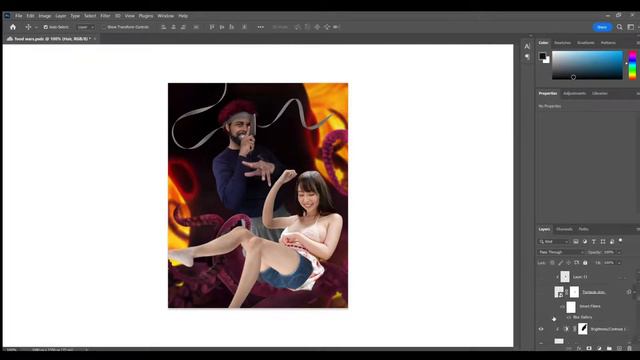Screen dimensions: 640x360
Task: Switch to the Paths tab
Action: click(583, 229)
